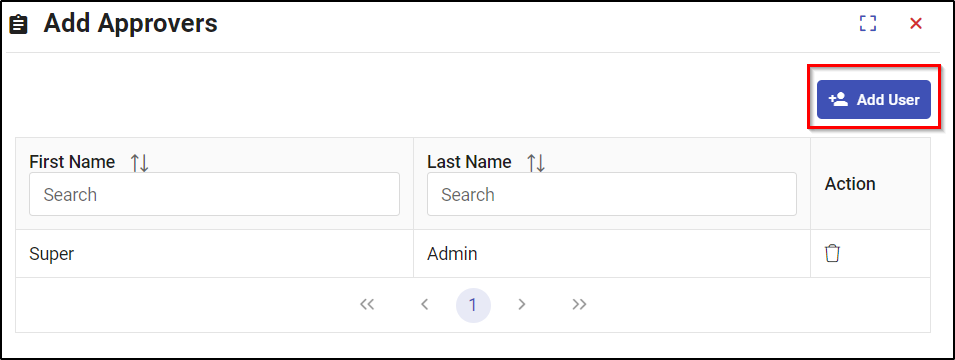Image resolution: width=955 pixels, height=360 pixels.
Task: Click the clipboard icon beside Add Approvers
Action: tap(19, 25)
